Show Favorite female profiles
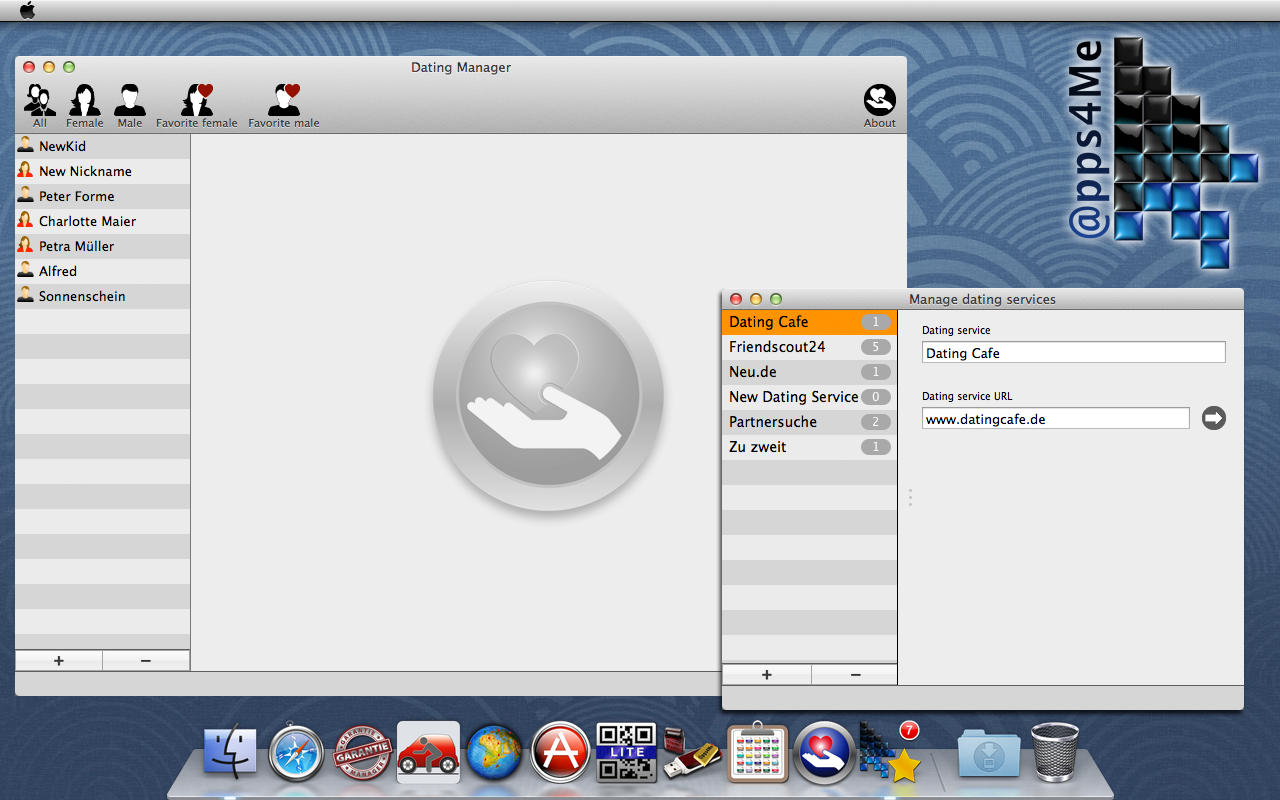The height and width of the screenshot is (800, 1280). pyautogui.click(x=197, y=105)
